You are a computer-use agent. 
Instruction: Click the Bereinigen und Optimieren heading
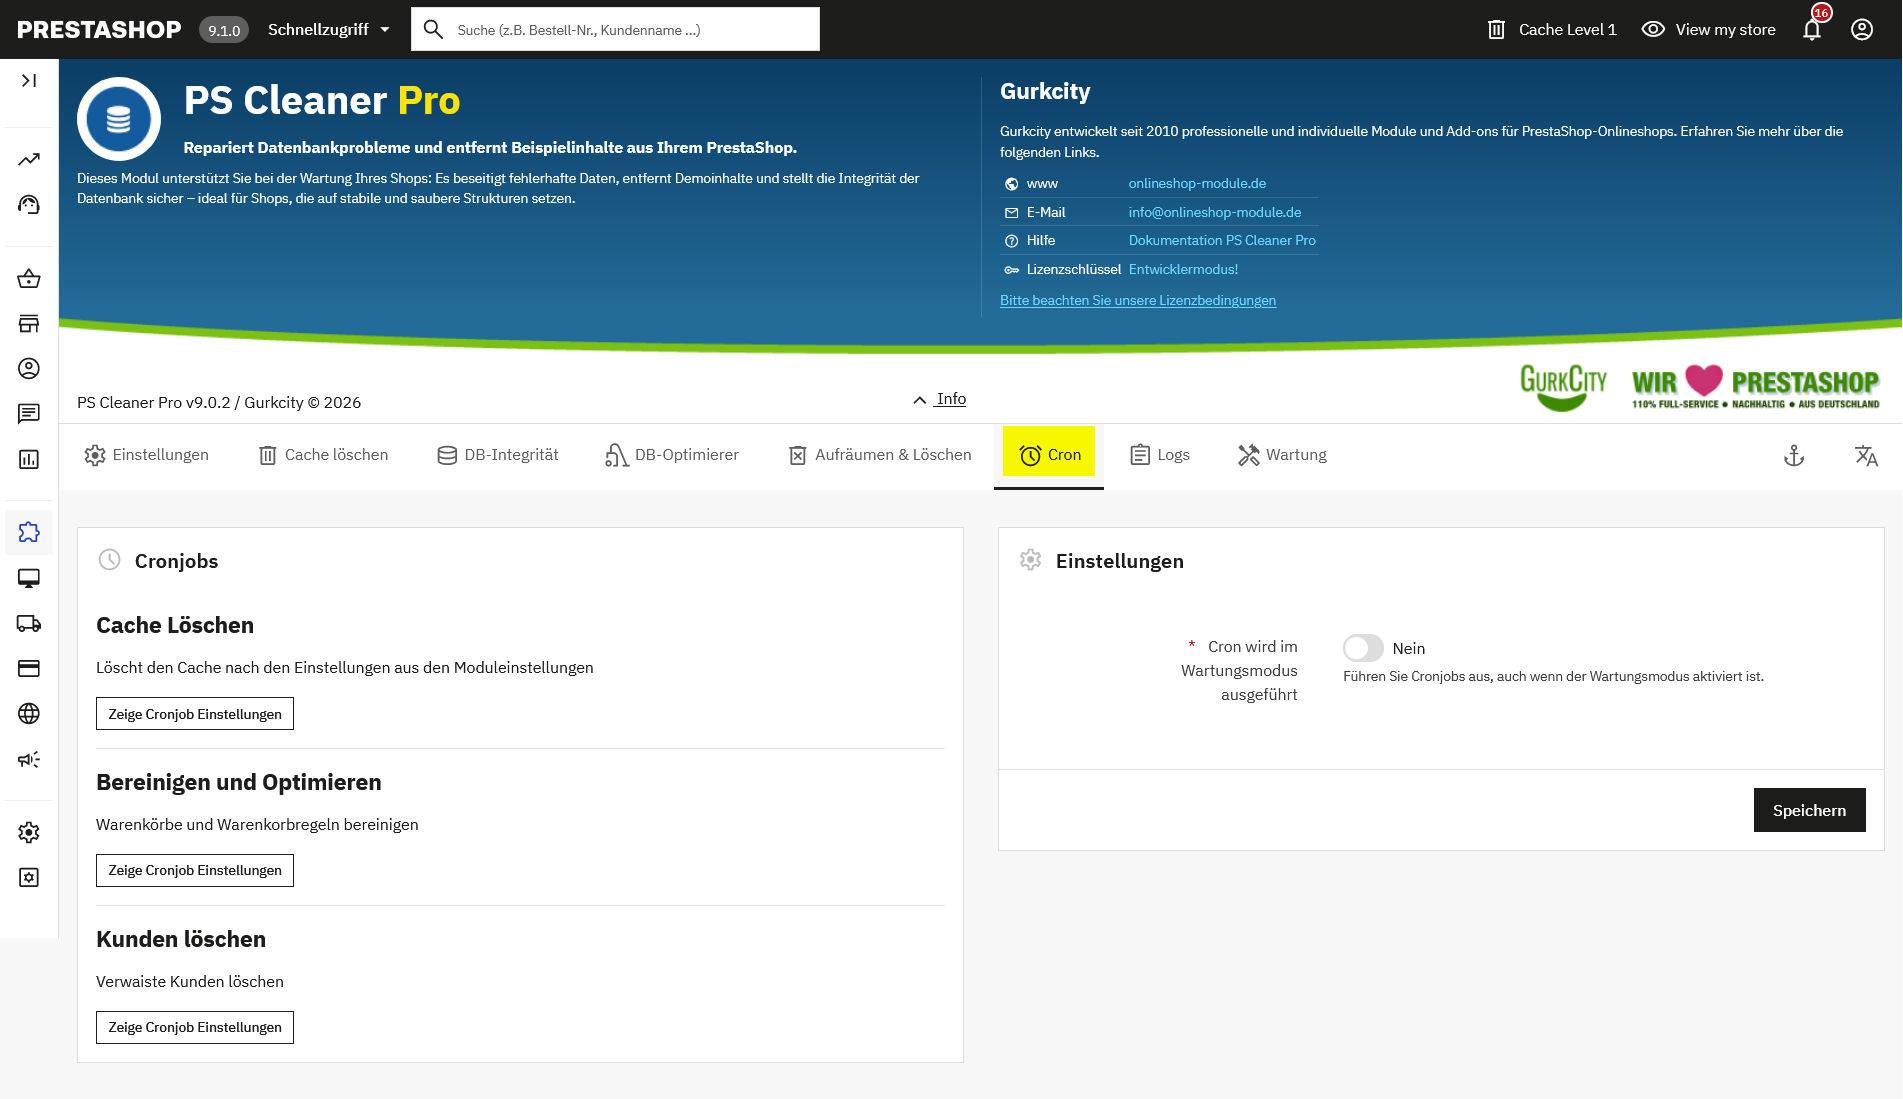pos(239,782)
